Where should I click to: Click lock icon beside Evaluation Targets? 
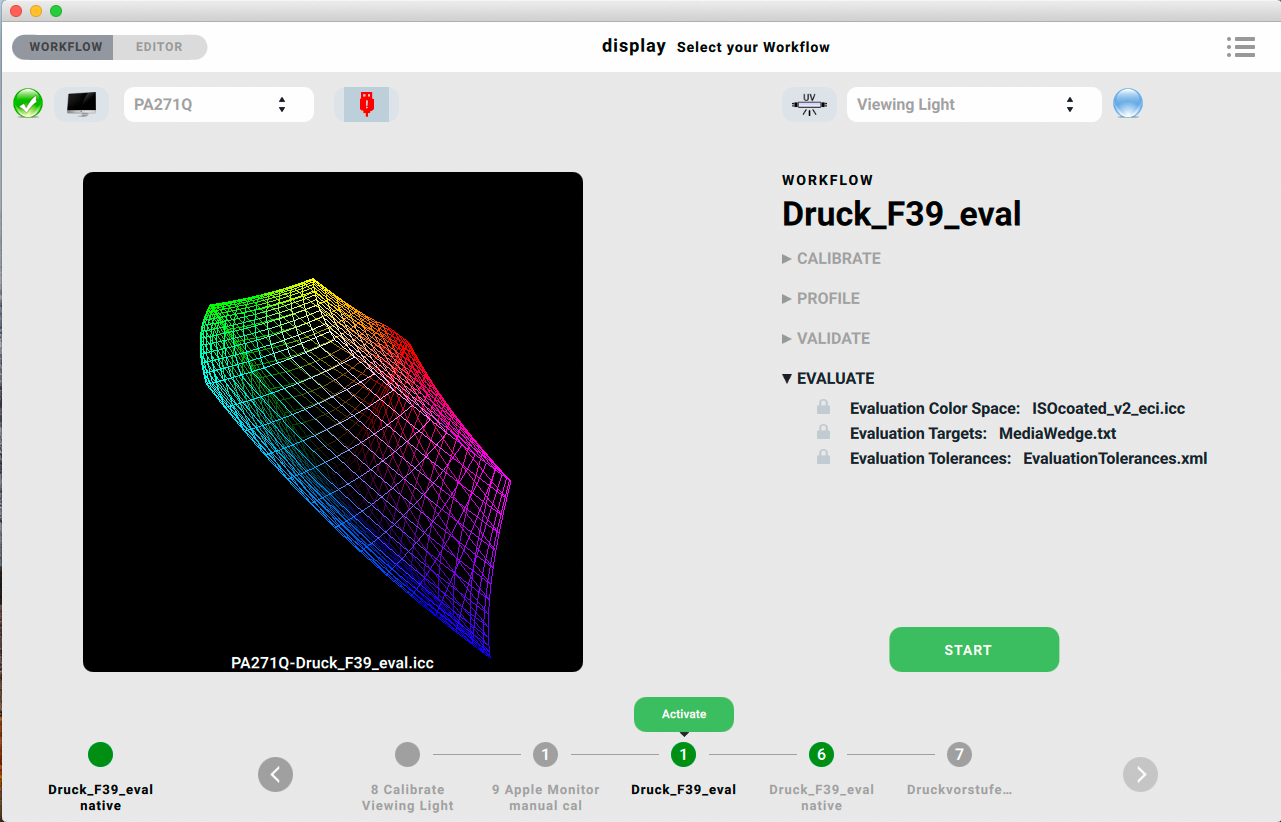[x=823, y=433]
